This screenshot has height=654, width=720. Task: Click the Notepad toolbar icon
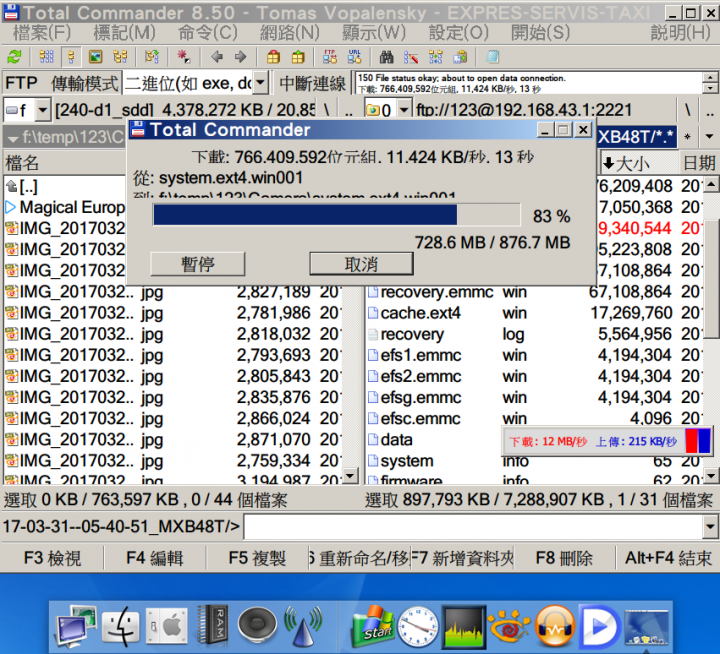(492, 57)
